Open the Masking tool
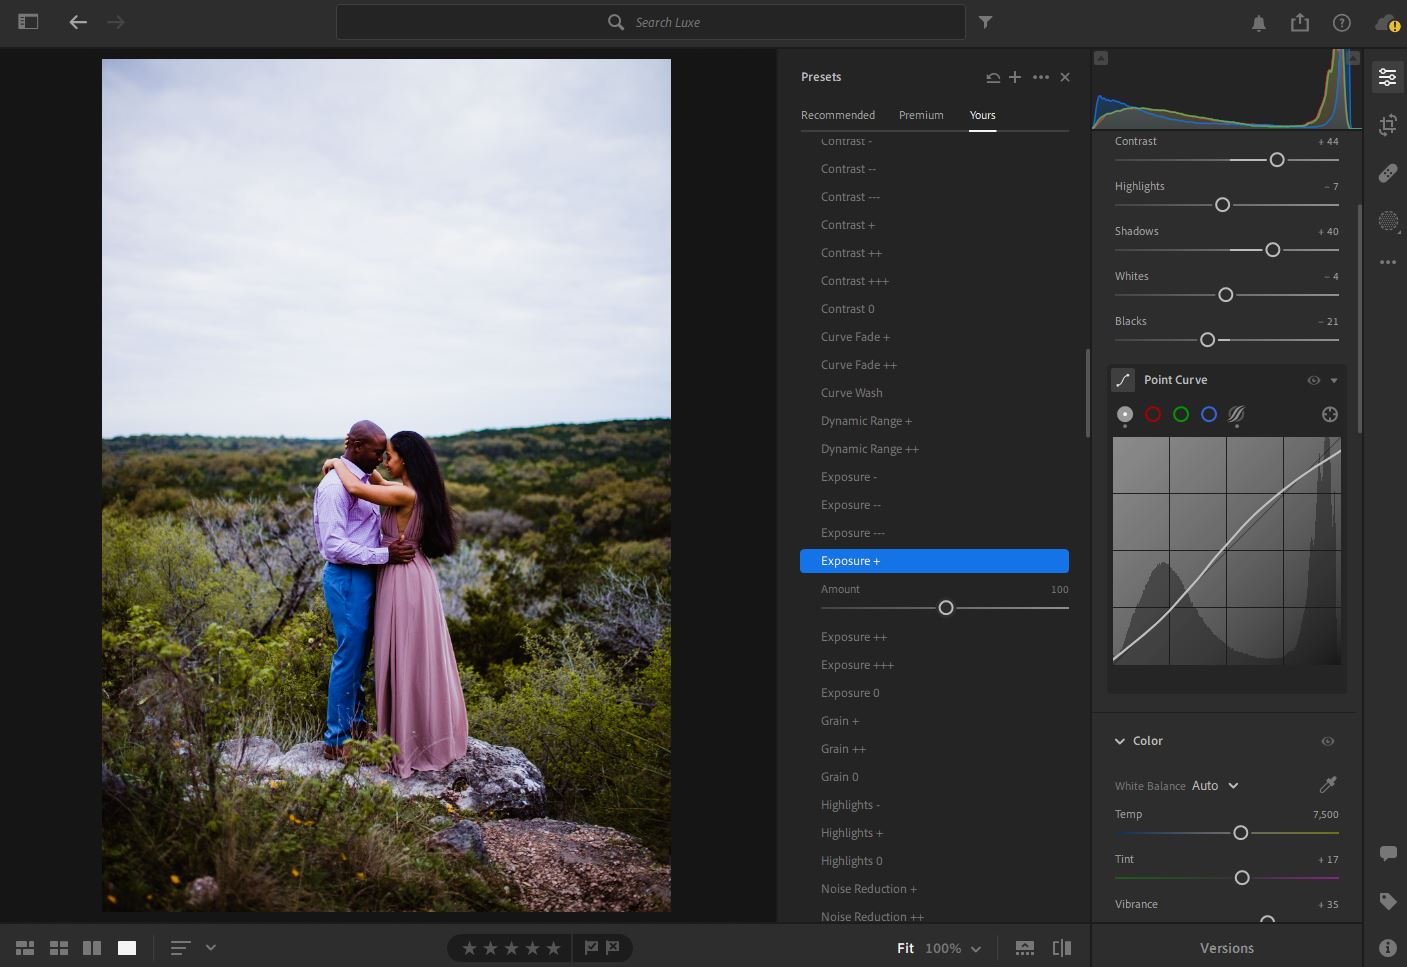 [1387, 221]
